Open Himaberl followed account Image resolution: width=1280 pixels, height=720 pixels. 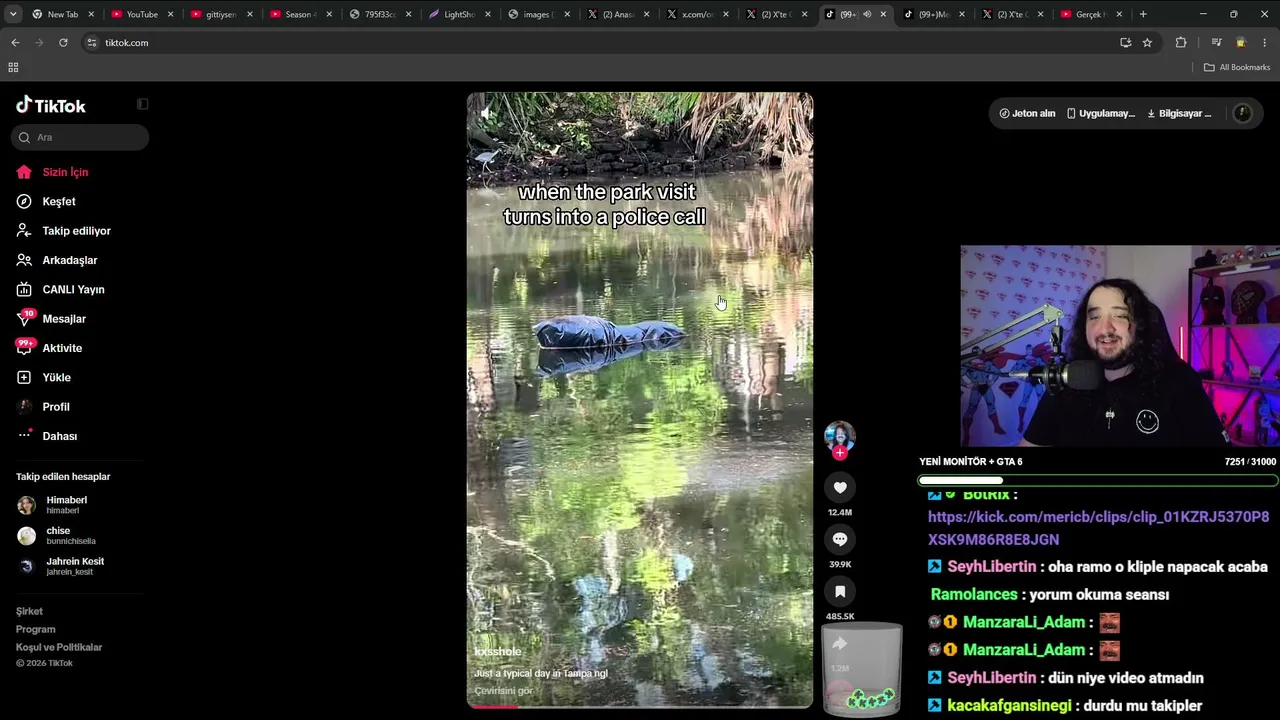point(66,505)
